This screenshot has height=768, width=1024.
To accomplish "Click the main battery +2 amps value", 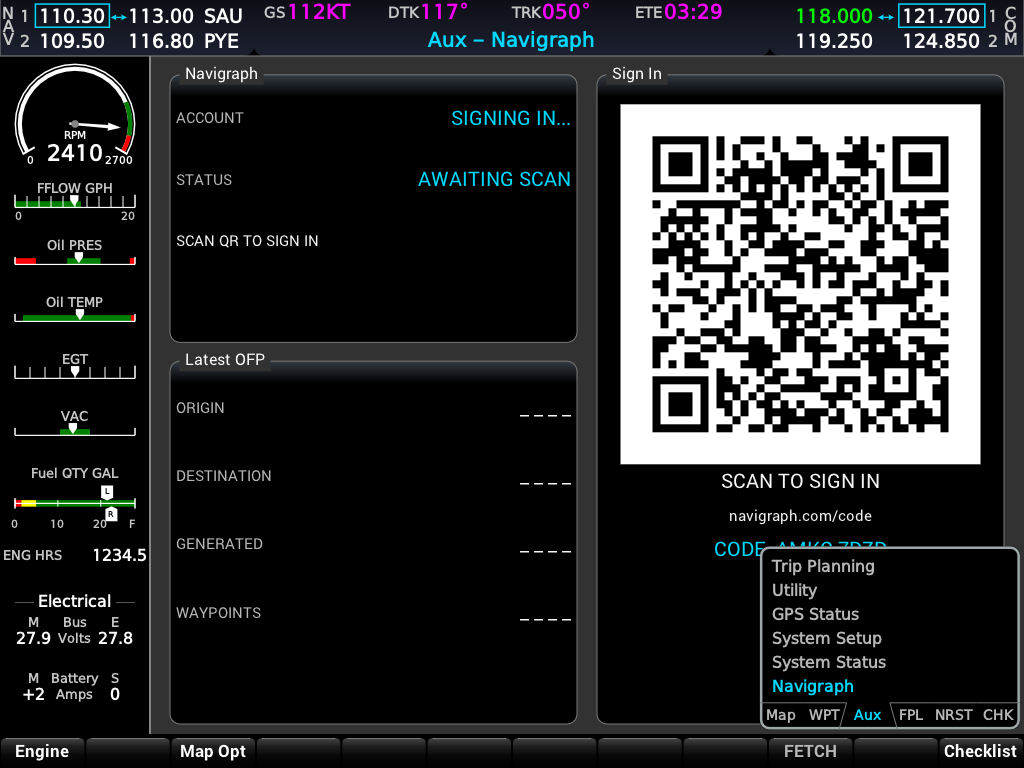I will [33, 694].
